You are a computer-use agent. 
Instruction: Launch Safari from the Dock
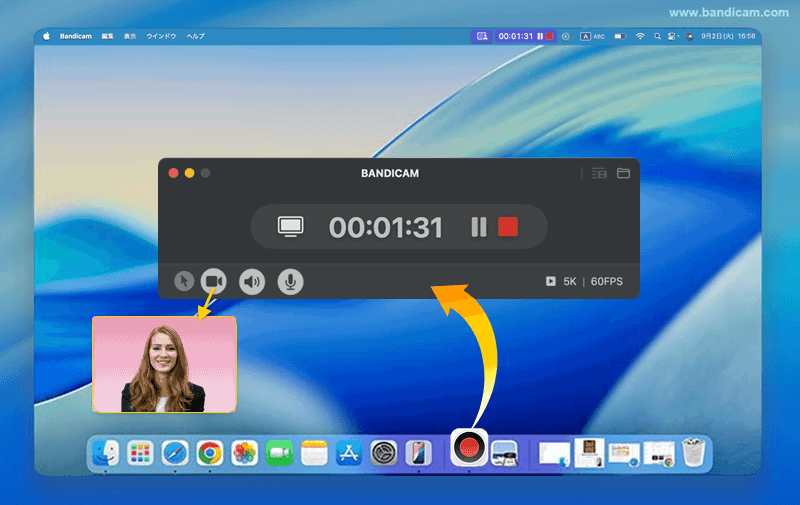pos(174,453)
